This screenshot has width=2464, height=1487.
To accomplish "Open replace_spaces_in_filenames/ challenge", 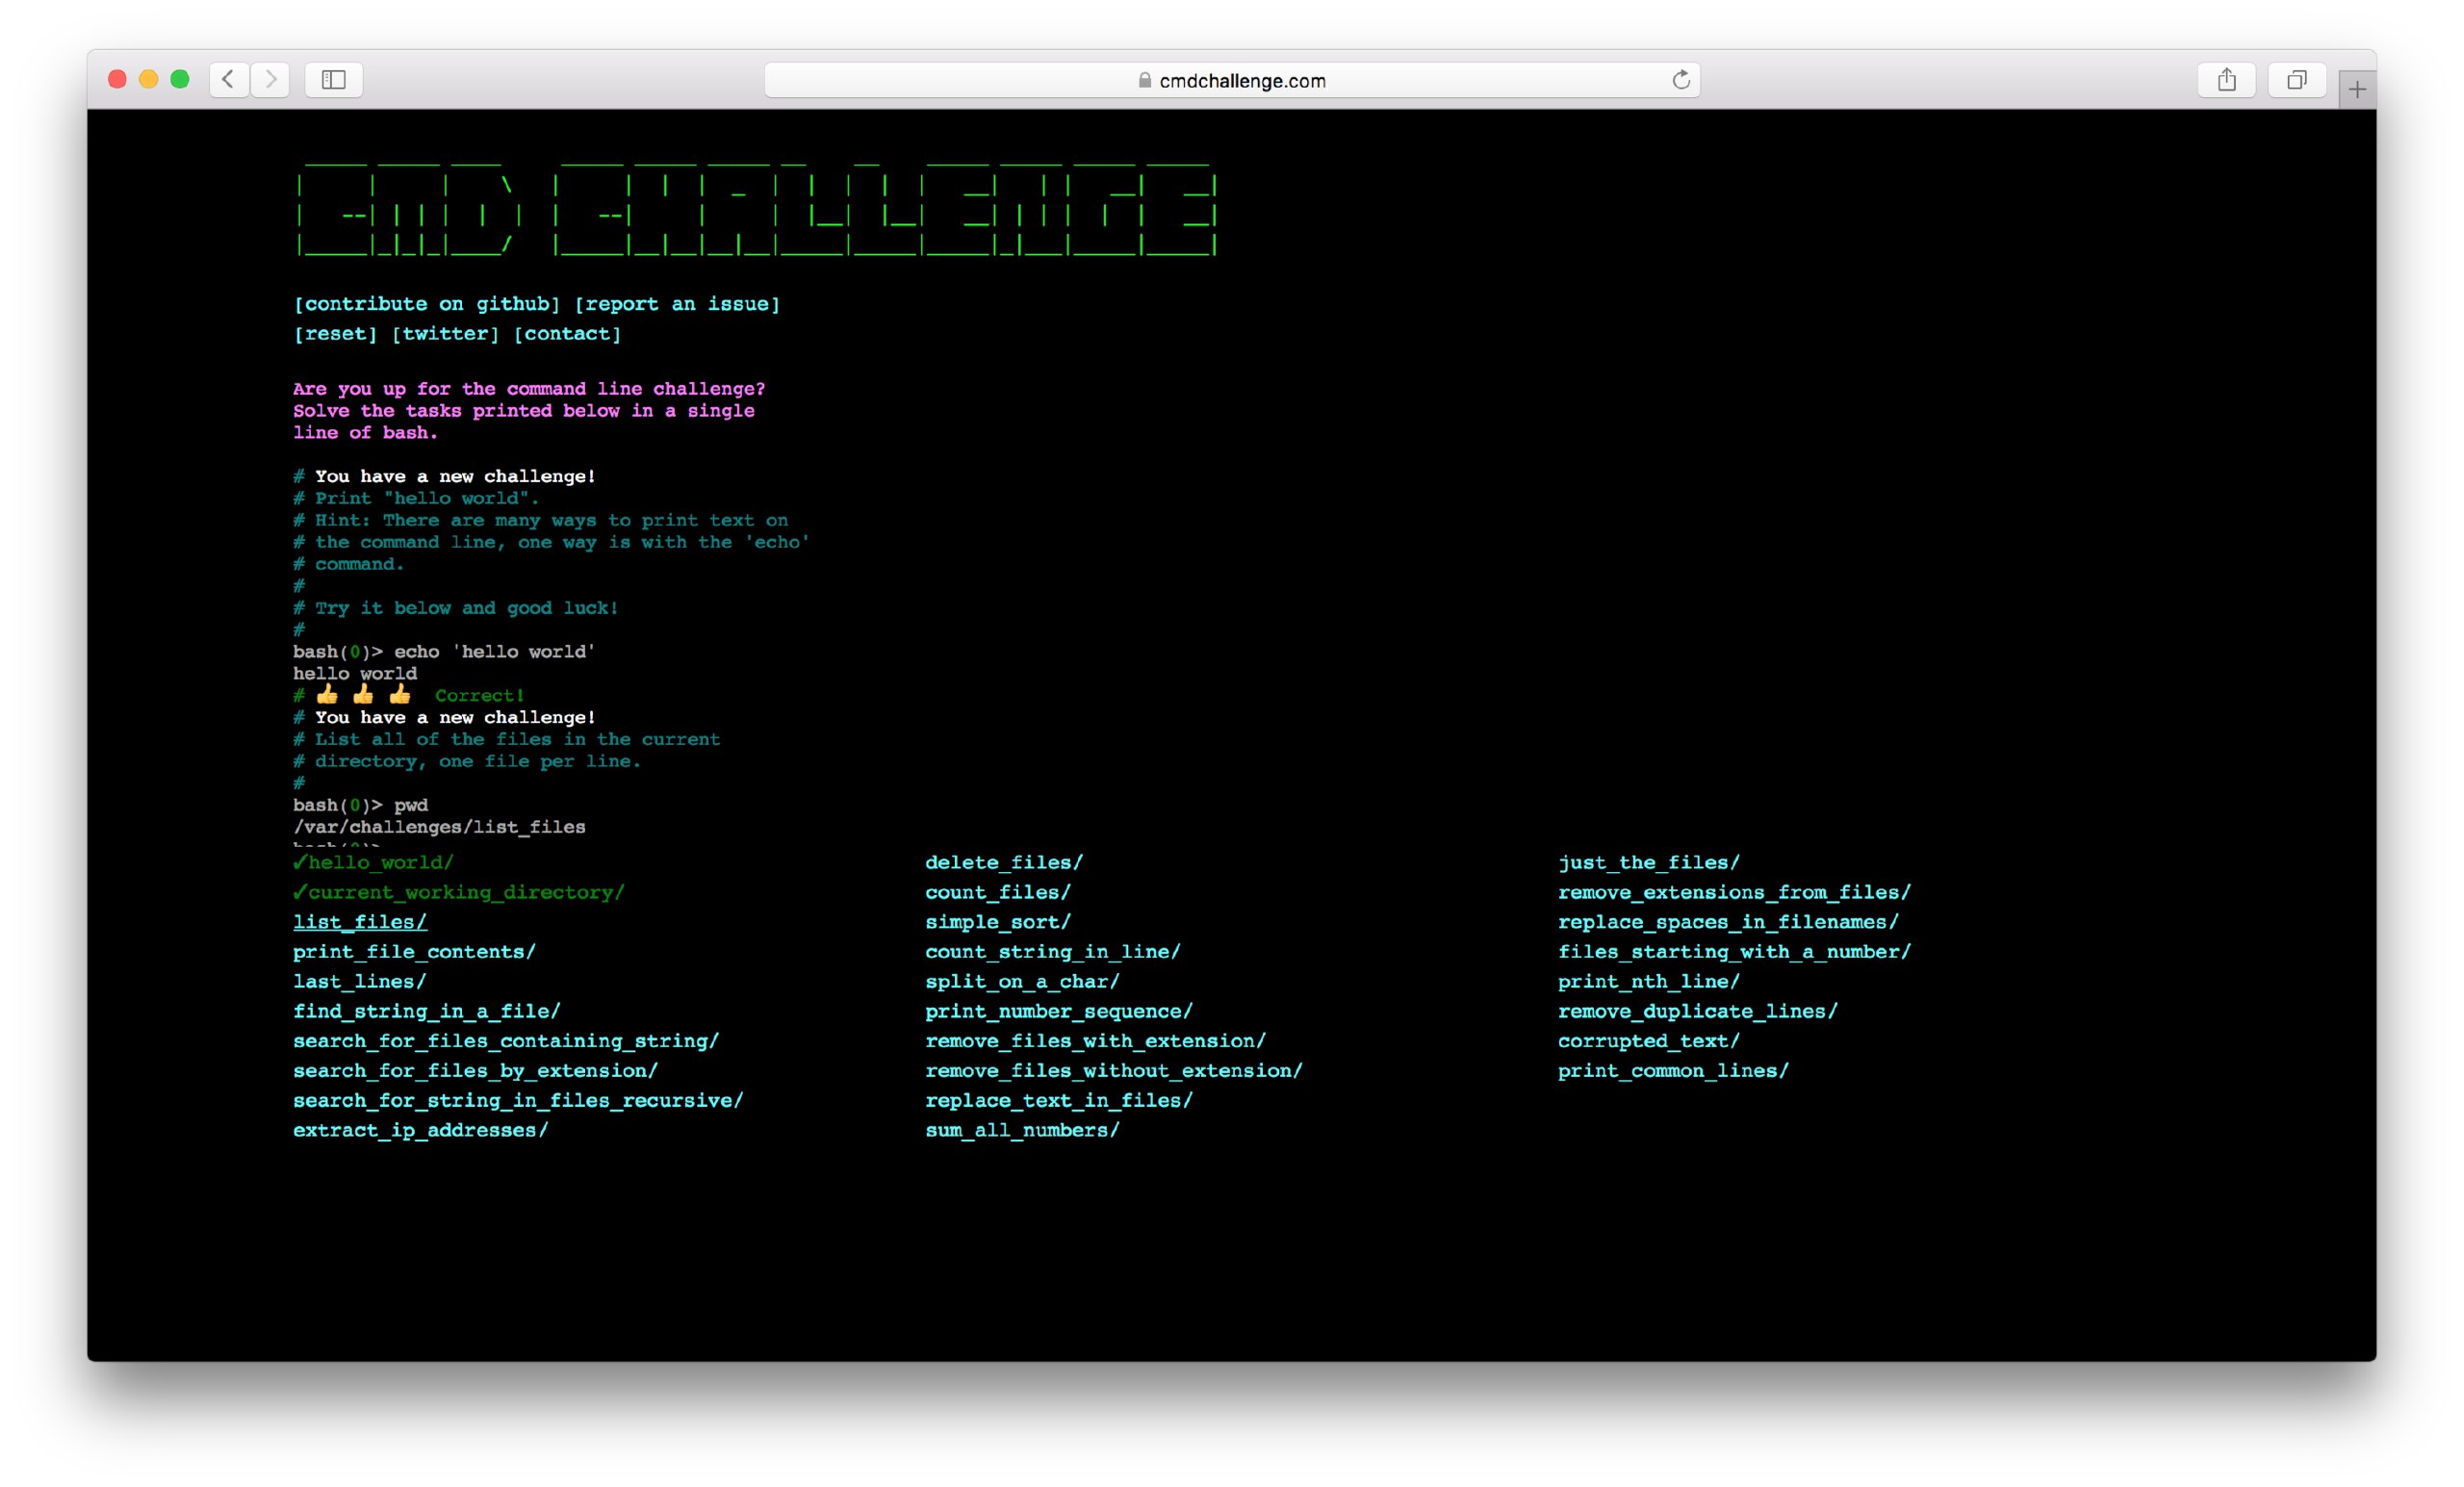I will pos(1728,922).
